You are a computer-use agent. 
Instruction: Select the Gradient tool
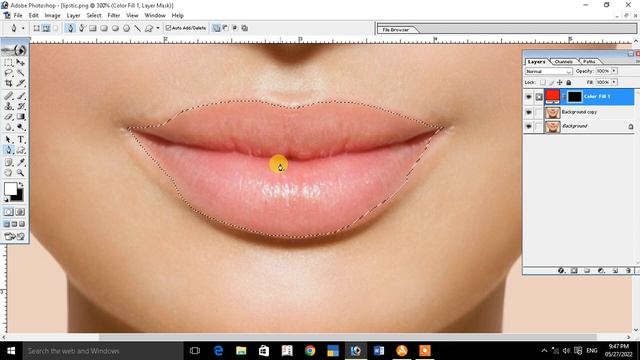(20, 117)
